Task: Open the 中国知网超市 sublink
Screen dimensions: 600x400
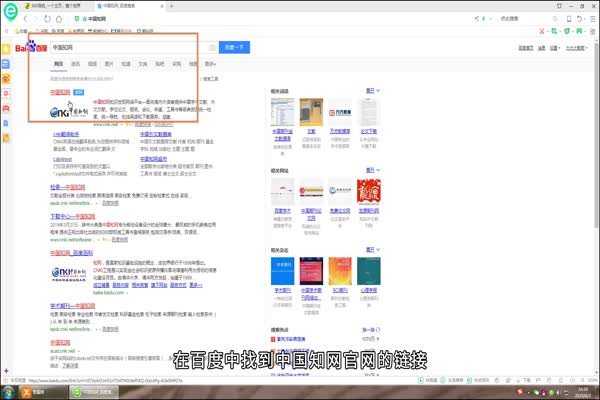Action: [x=153, y=159]
